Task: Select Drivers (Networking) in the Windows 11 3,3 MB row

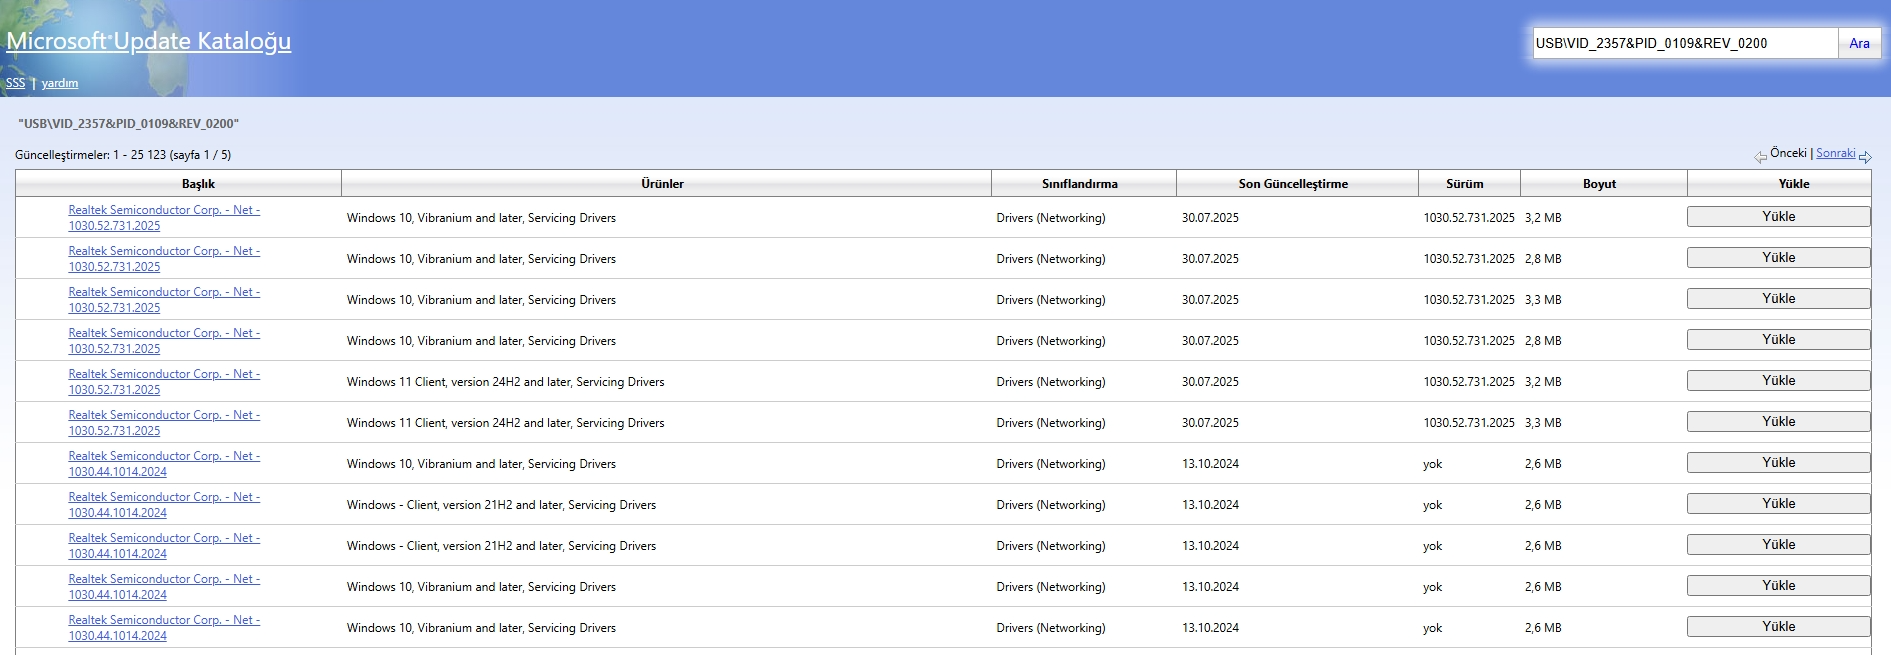Action: tap(1051, 423)
